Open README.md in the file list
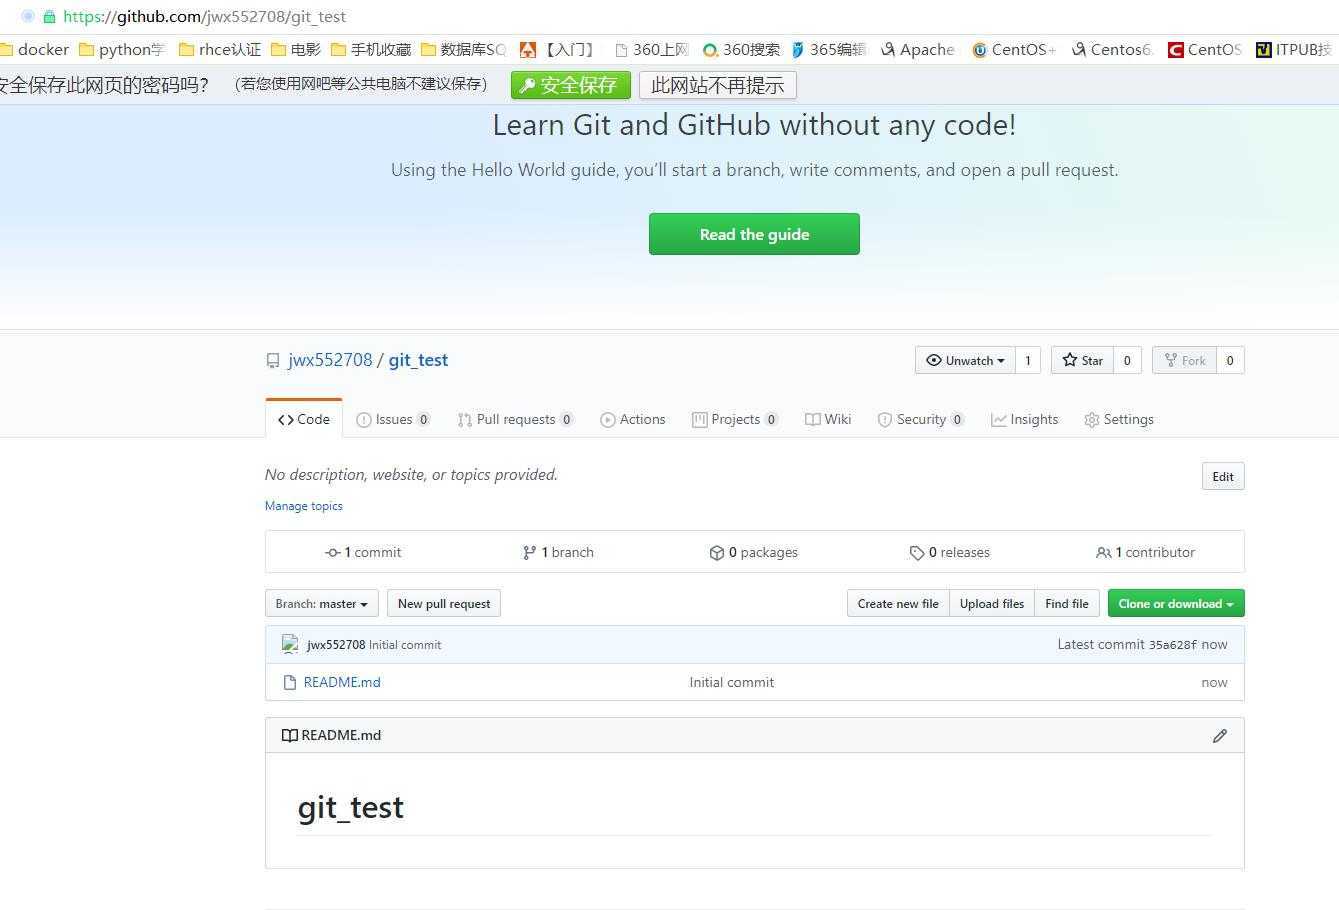The height and width of the screenshot is (910, 1339). pyautogui.click(x=342, y=683)
